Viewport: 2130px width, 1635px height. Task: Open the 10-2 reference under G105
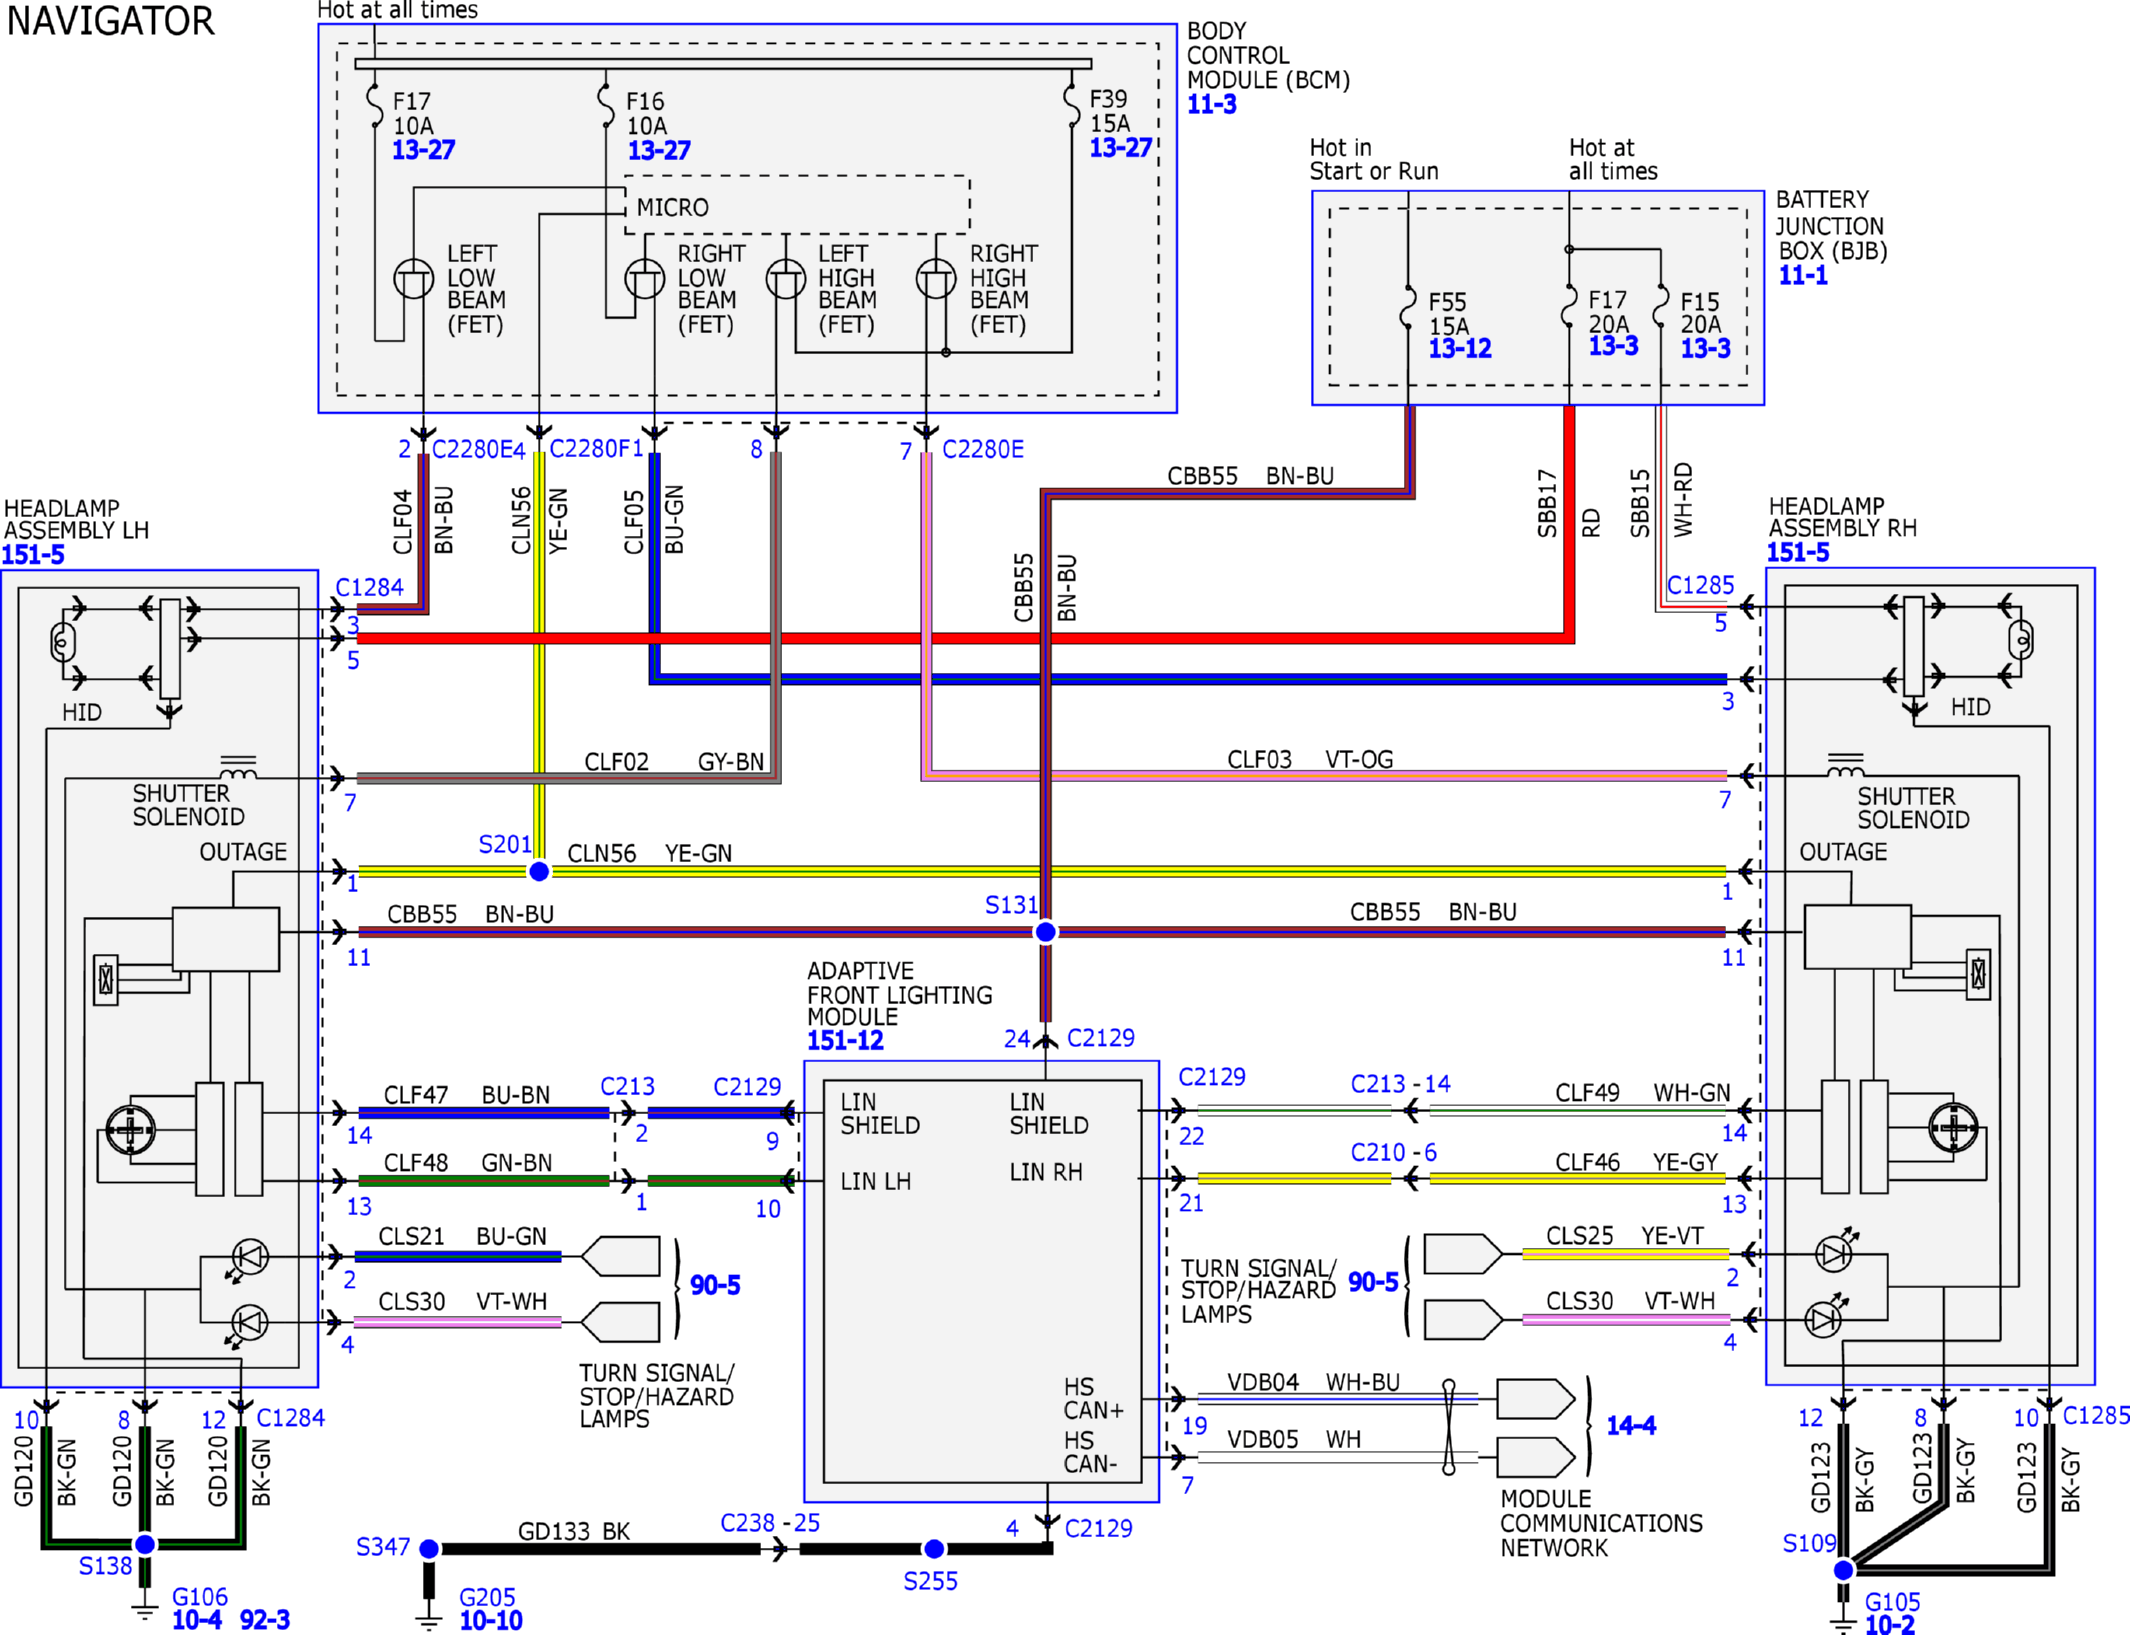pyautogui.click(x=1890, y=1625)
